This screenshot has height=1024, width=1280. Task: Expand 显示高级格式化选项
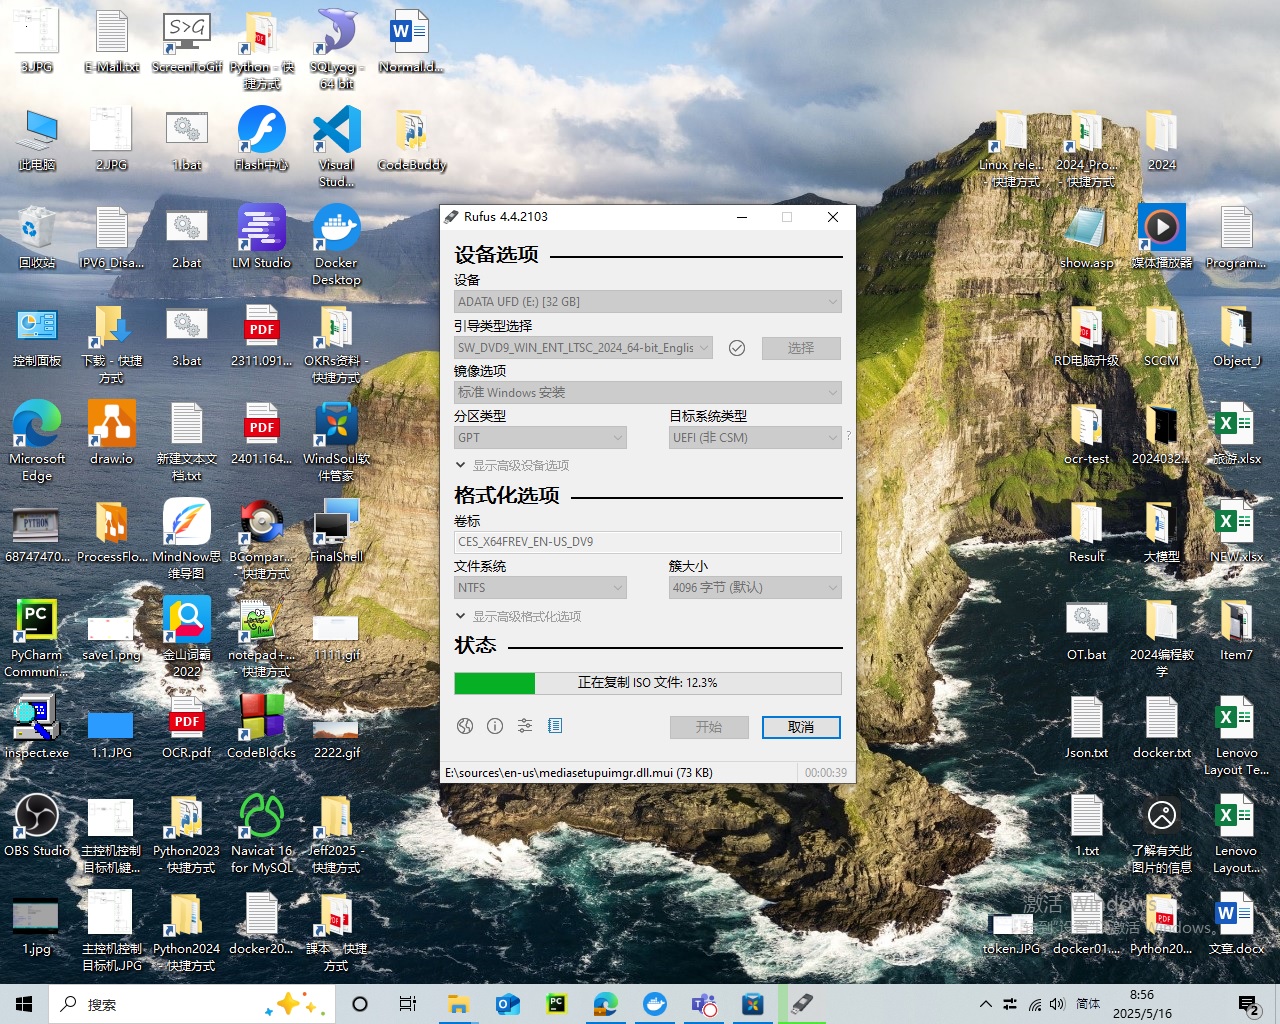click(x=518, y=616)
